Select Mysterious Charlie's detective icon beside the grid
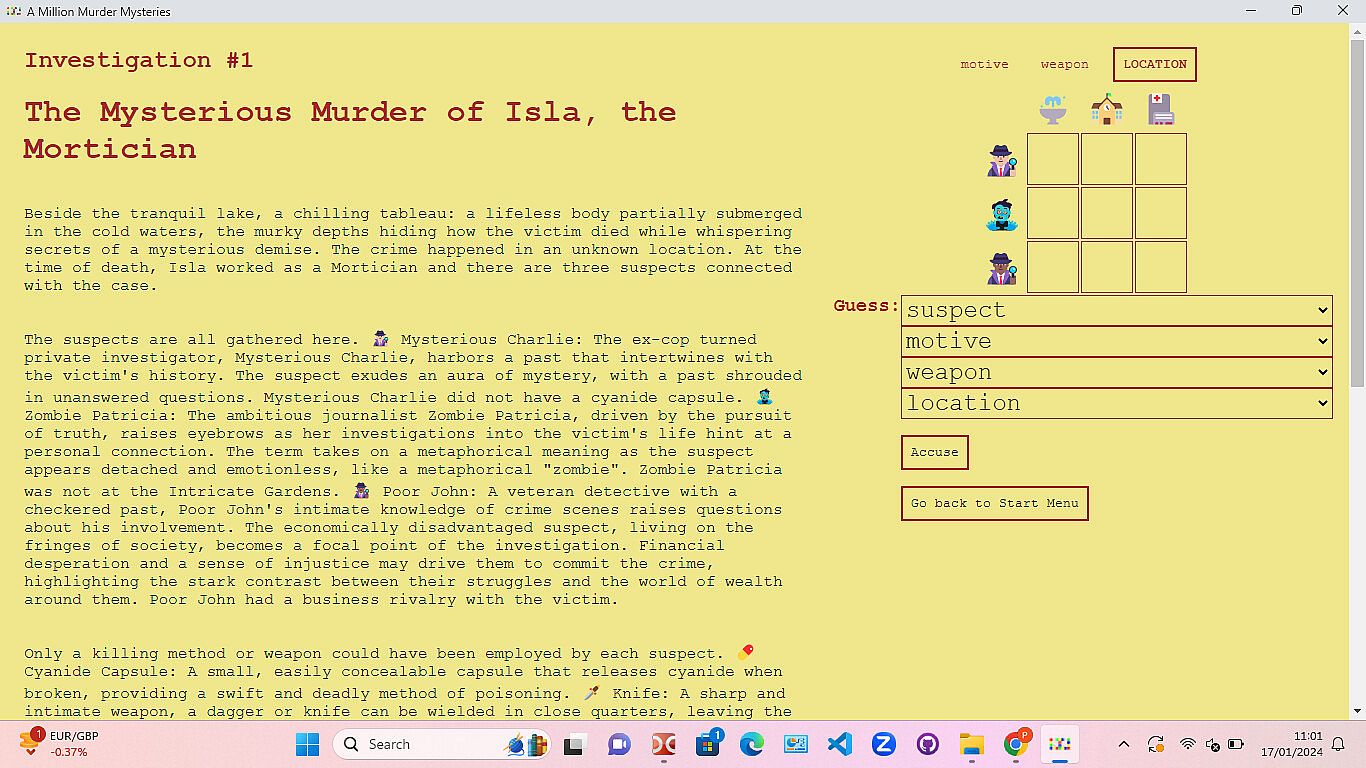Image resolution: width=1366 pixels, height=768 pixels. tap(1002, 160)
